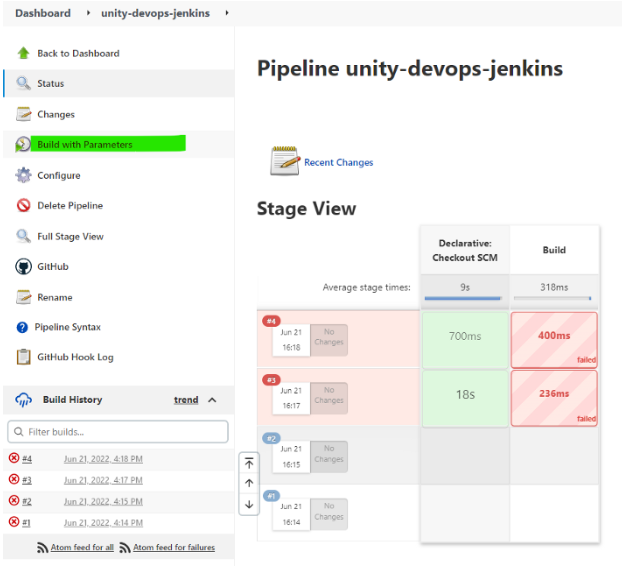Open build #4 link in Build History
Image resolution: width=622 pixels, height=571 pixels.
pyautogui.click(x=27, y=459)
